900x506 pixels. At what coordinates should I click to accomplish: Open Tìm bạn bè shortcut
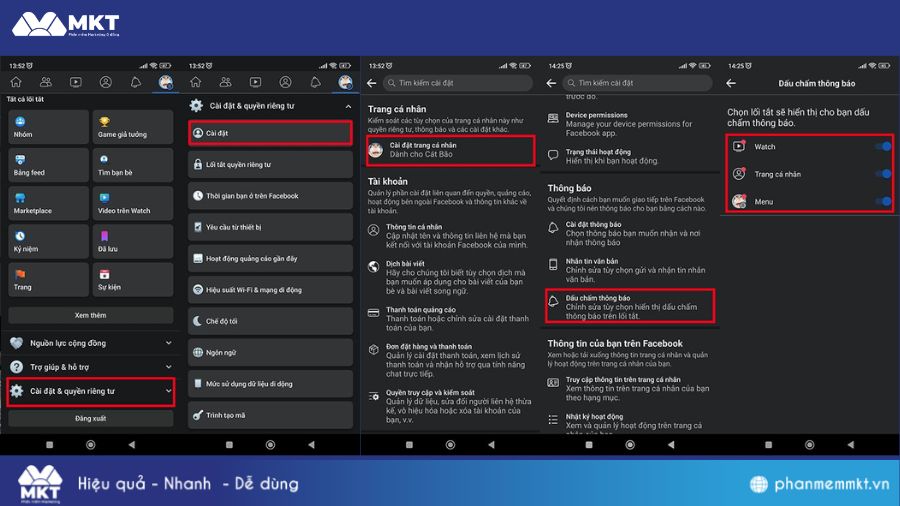(x=133, y=165)
